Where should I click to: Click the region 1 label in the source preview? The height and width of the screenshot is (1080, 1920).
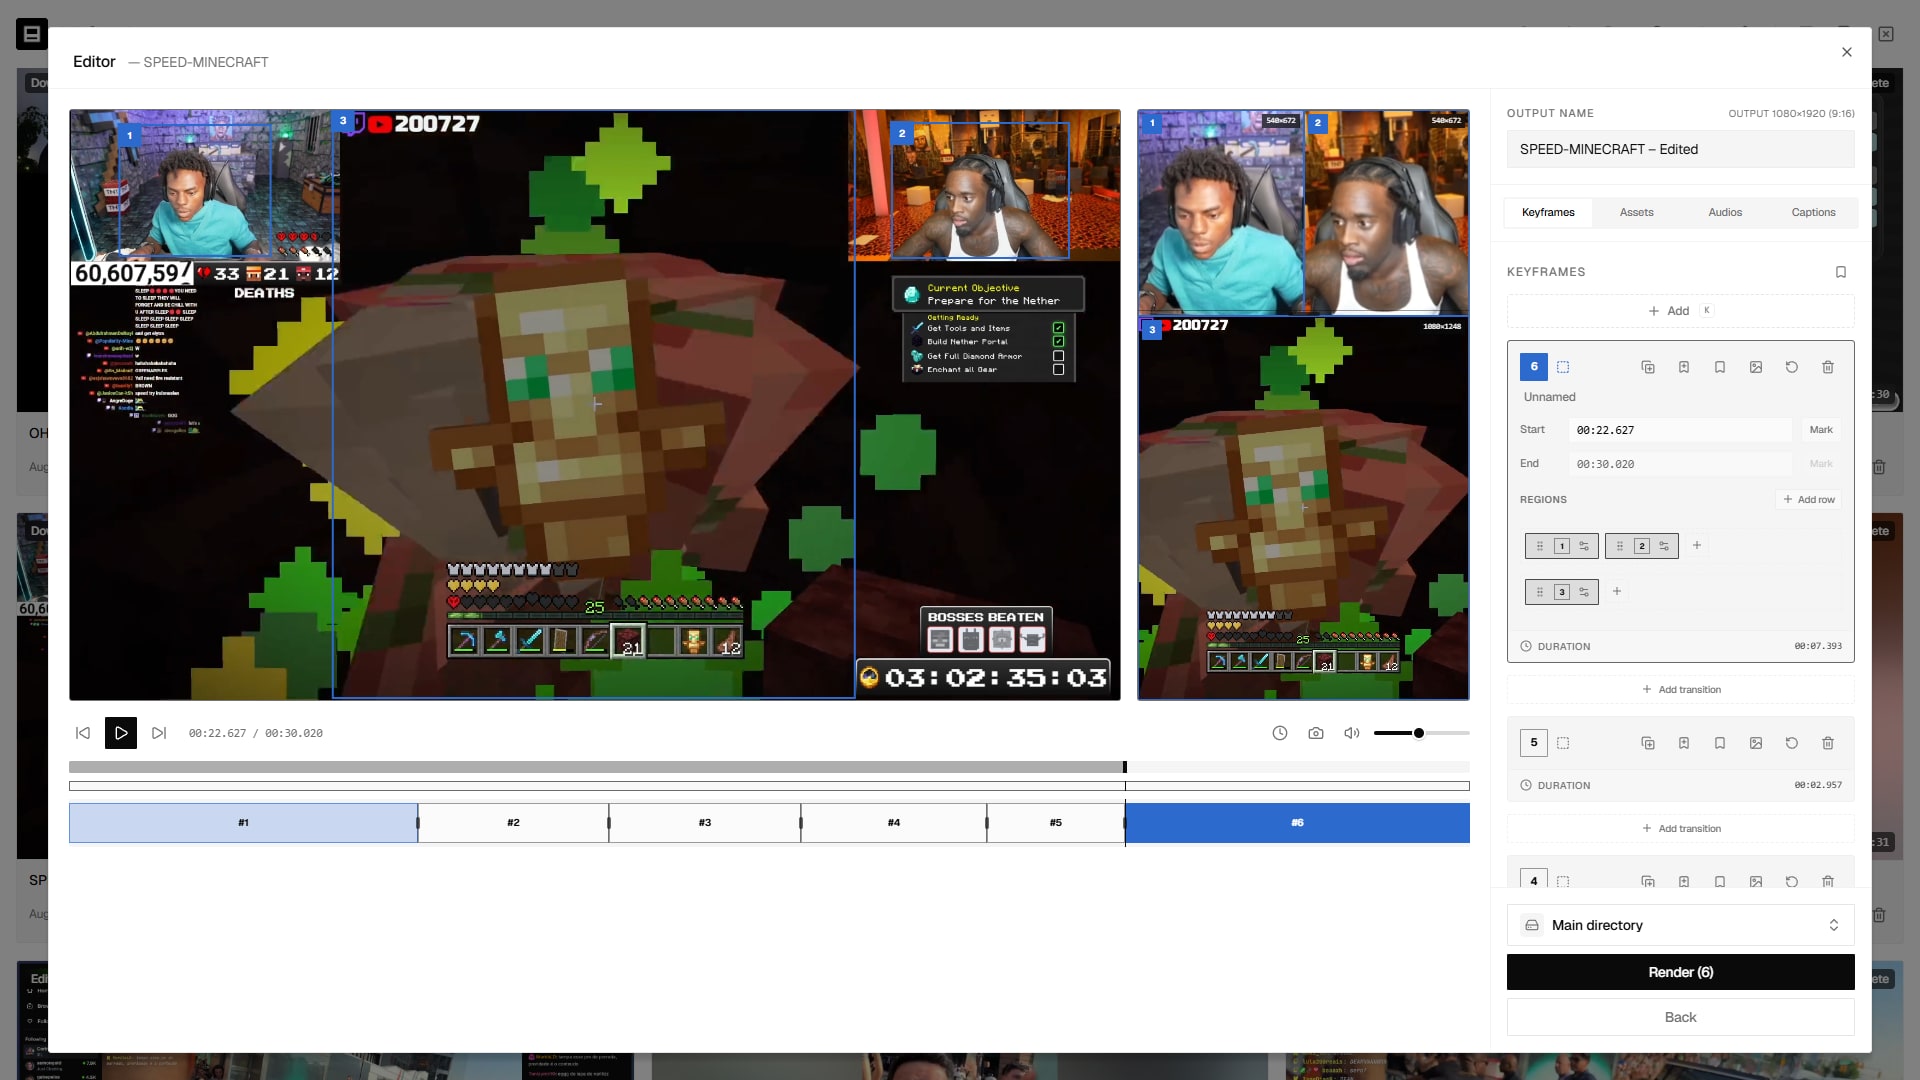point(129,135)
